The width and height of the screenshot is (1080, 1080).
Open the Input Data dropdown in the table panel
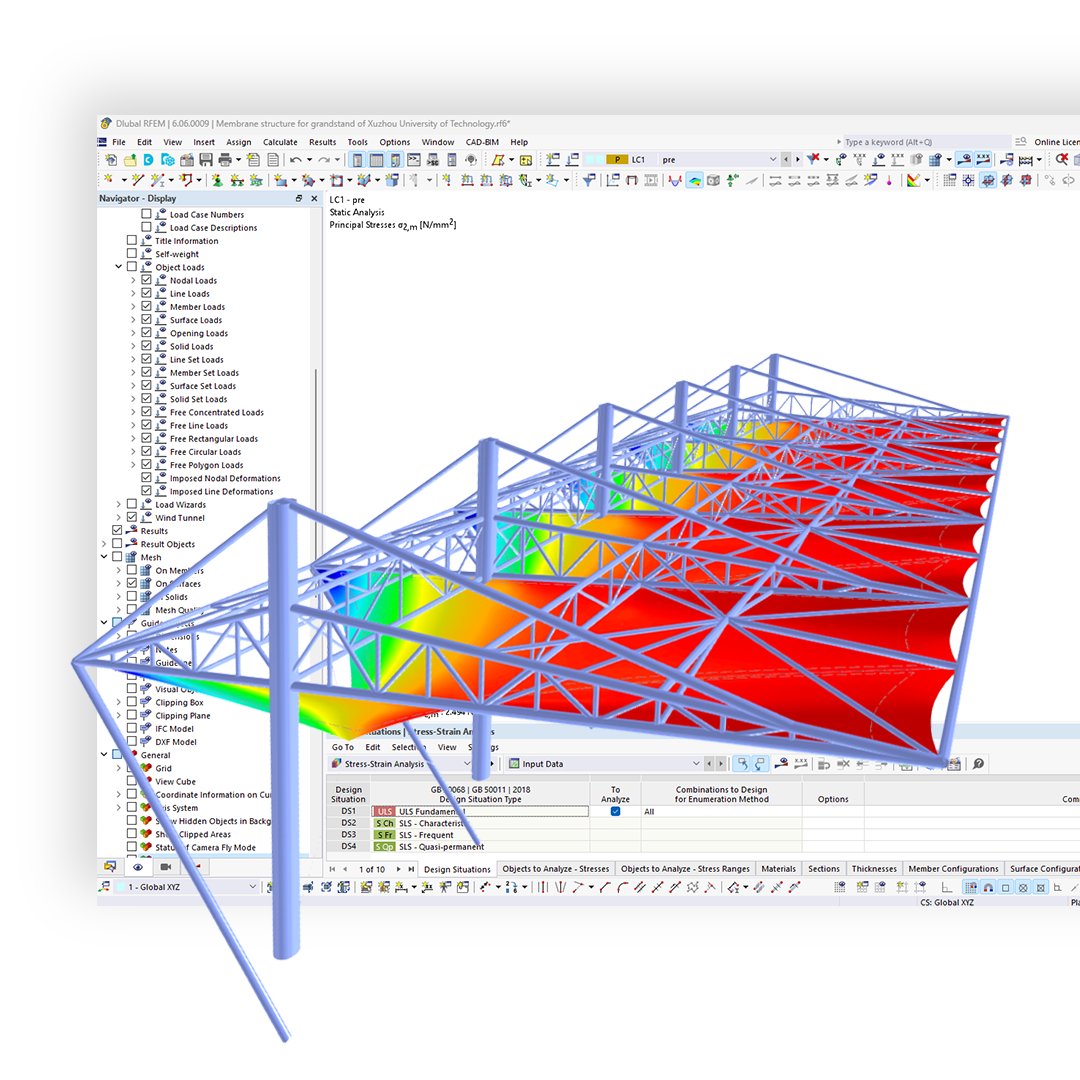pyautogui.click(x=697, y=763)
